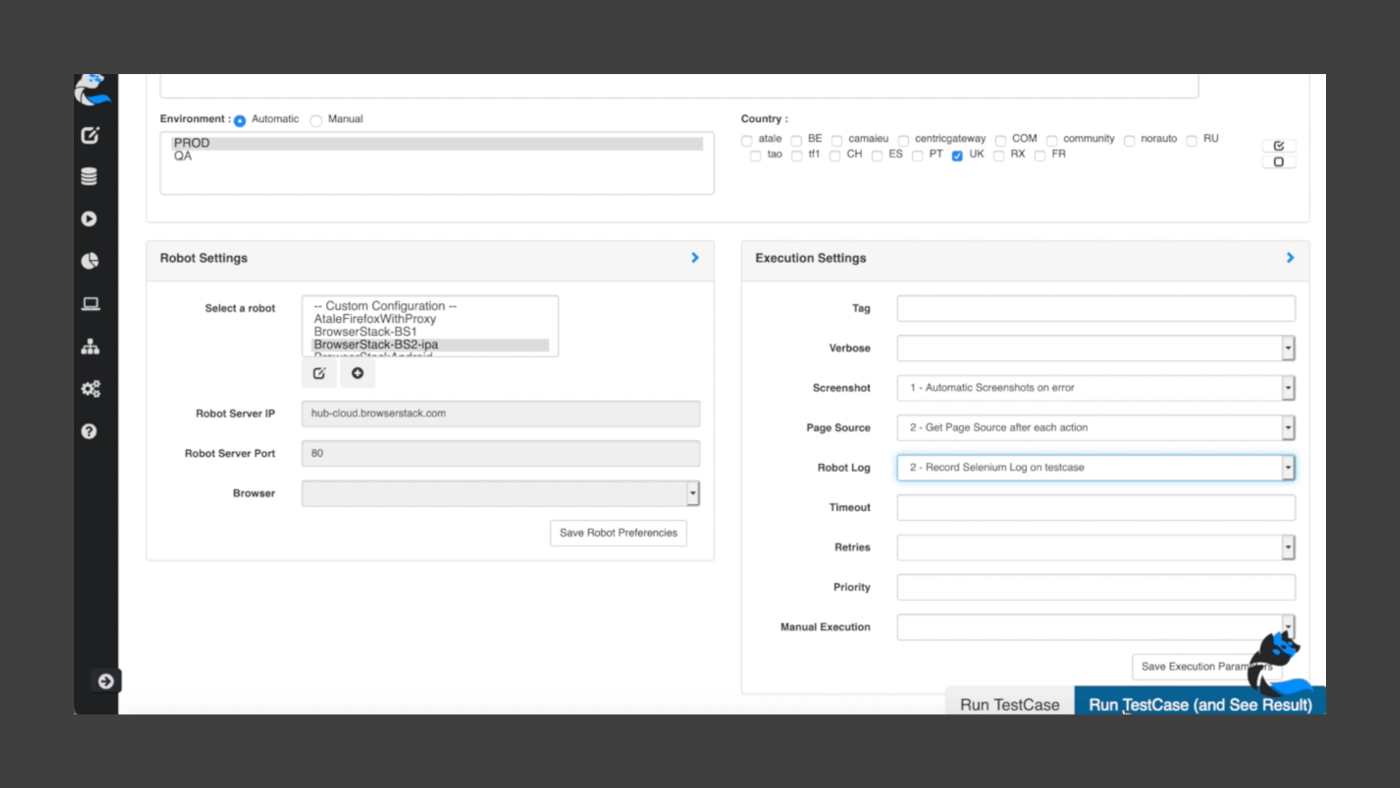Image resolution: width=1400 pixels, height=788 pixels.
Task: Open the Verbose dropdown
Action: [1096, 348]
